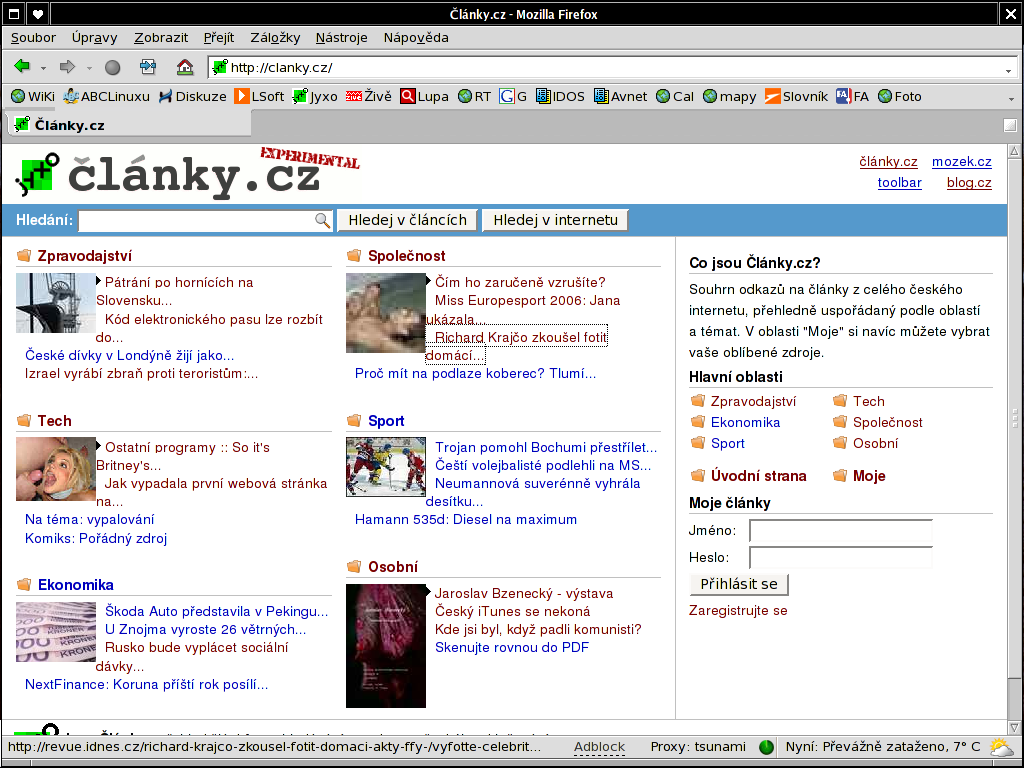Open the hockey players Sport thumbnail
1024x768 pixels.
click(x=386, y=467)
